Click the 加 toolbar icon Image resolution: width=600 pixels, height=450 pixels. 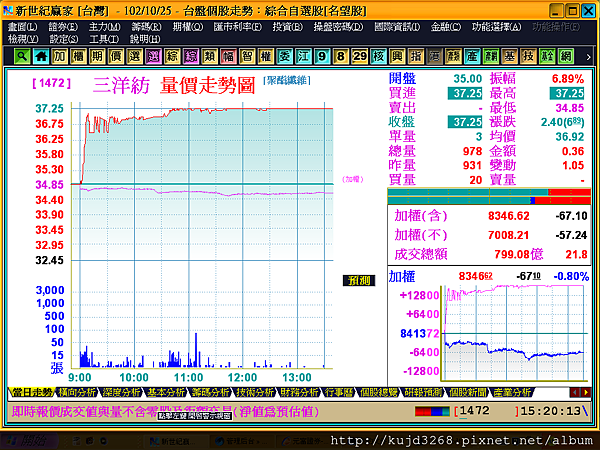coord(60,57)
